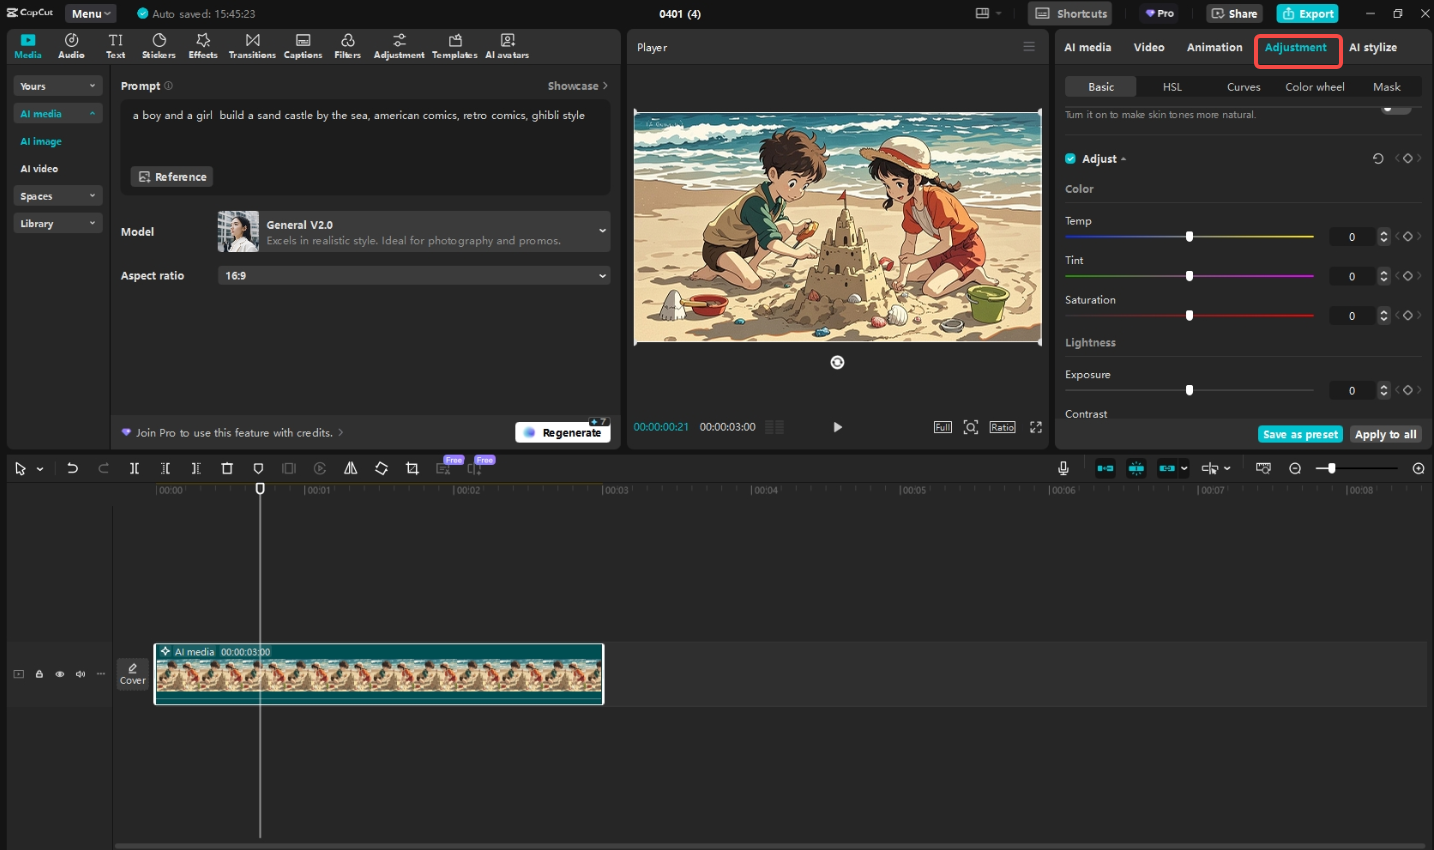Select the Split tool in the timeline toolbar
Screen dimensions: 1434x850
click(134, 467)
